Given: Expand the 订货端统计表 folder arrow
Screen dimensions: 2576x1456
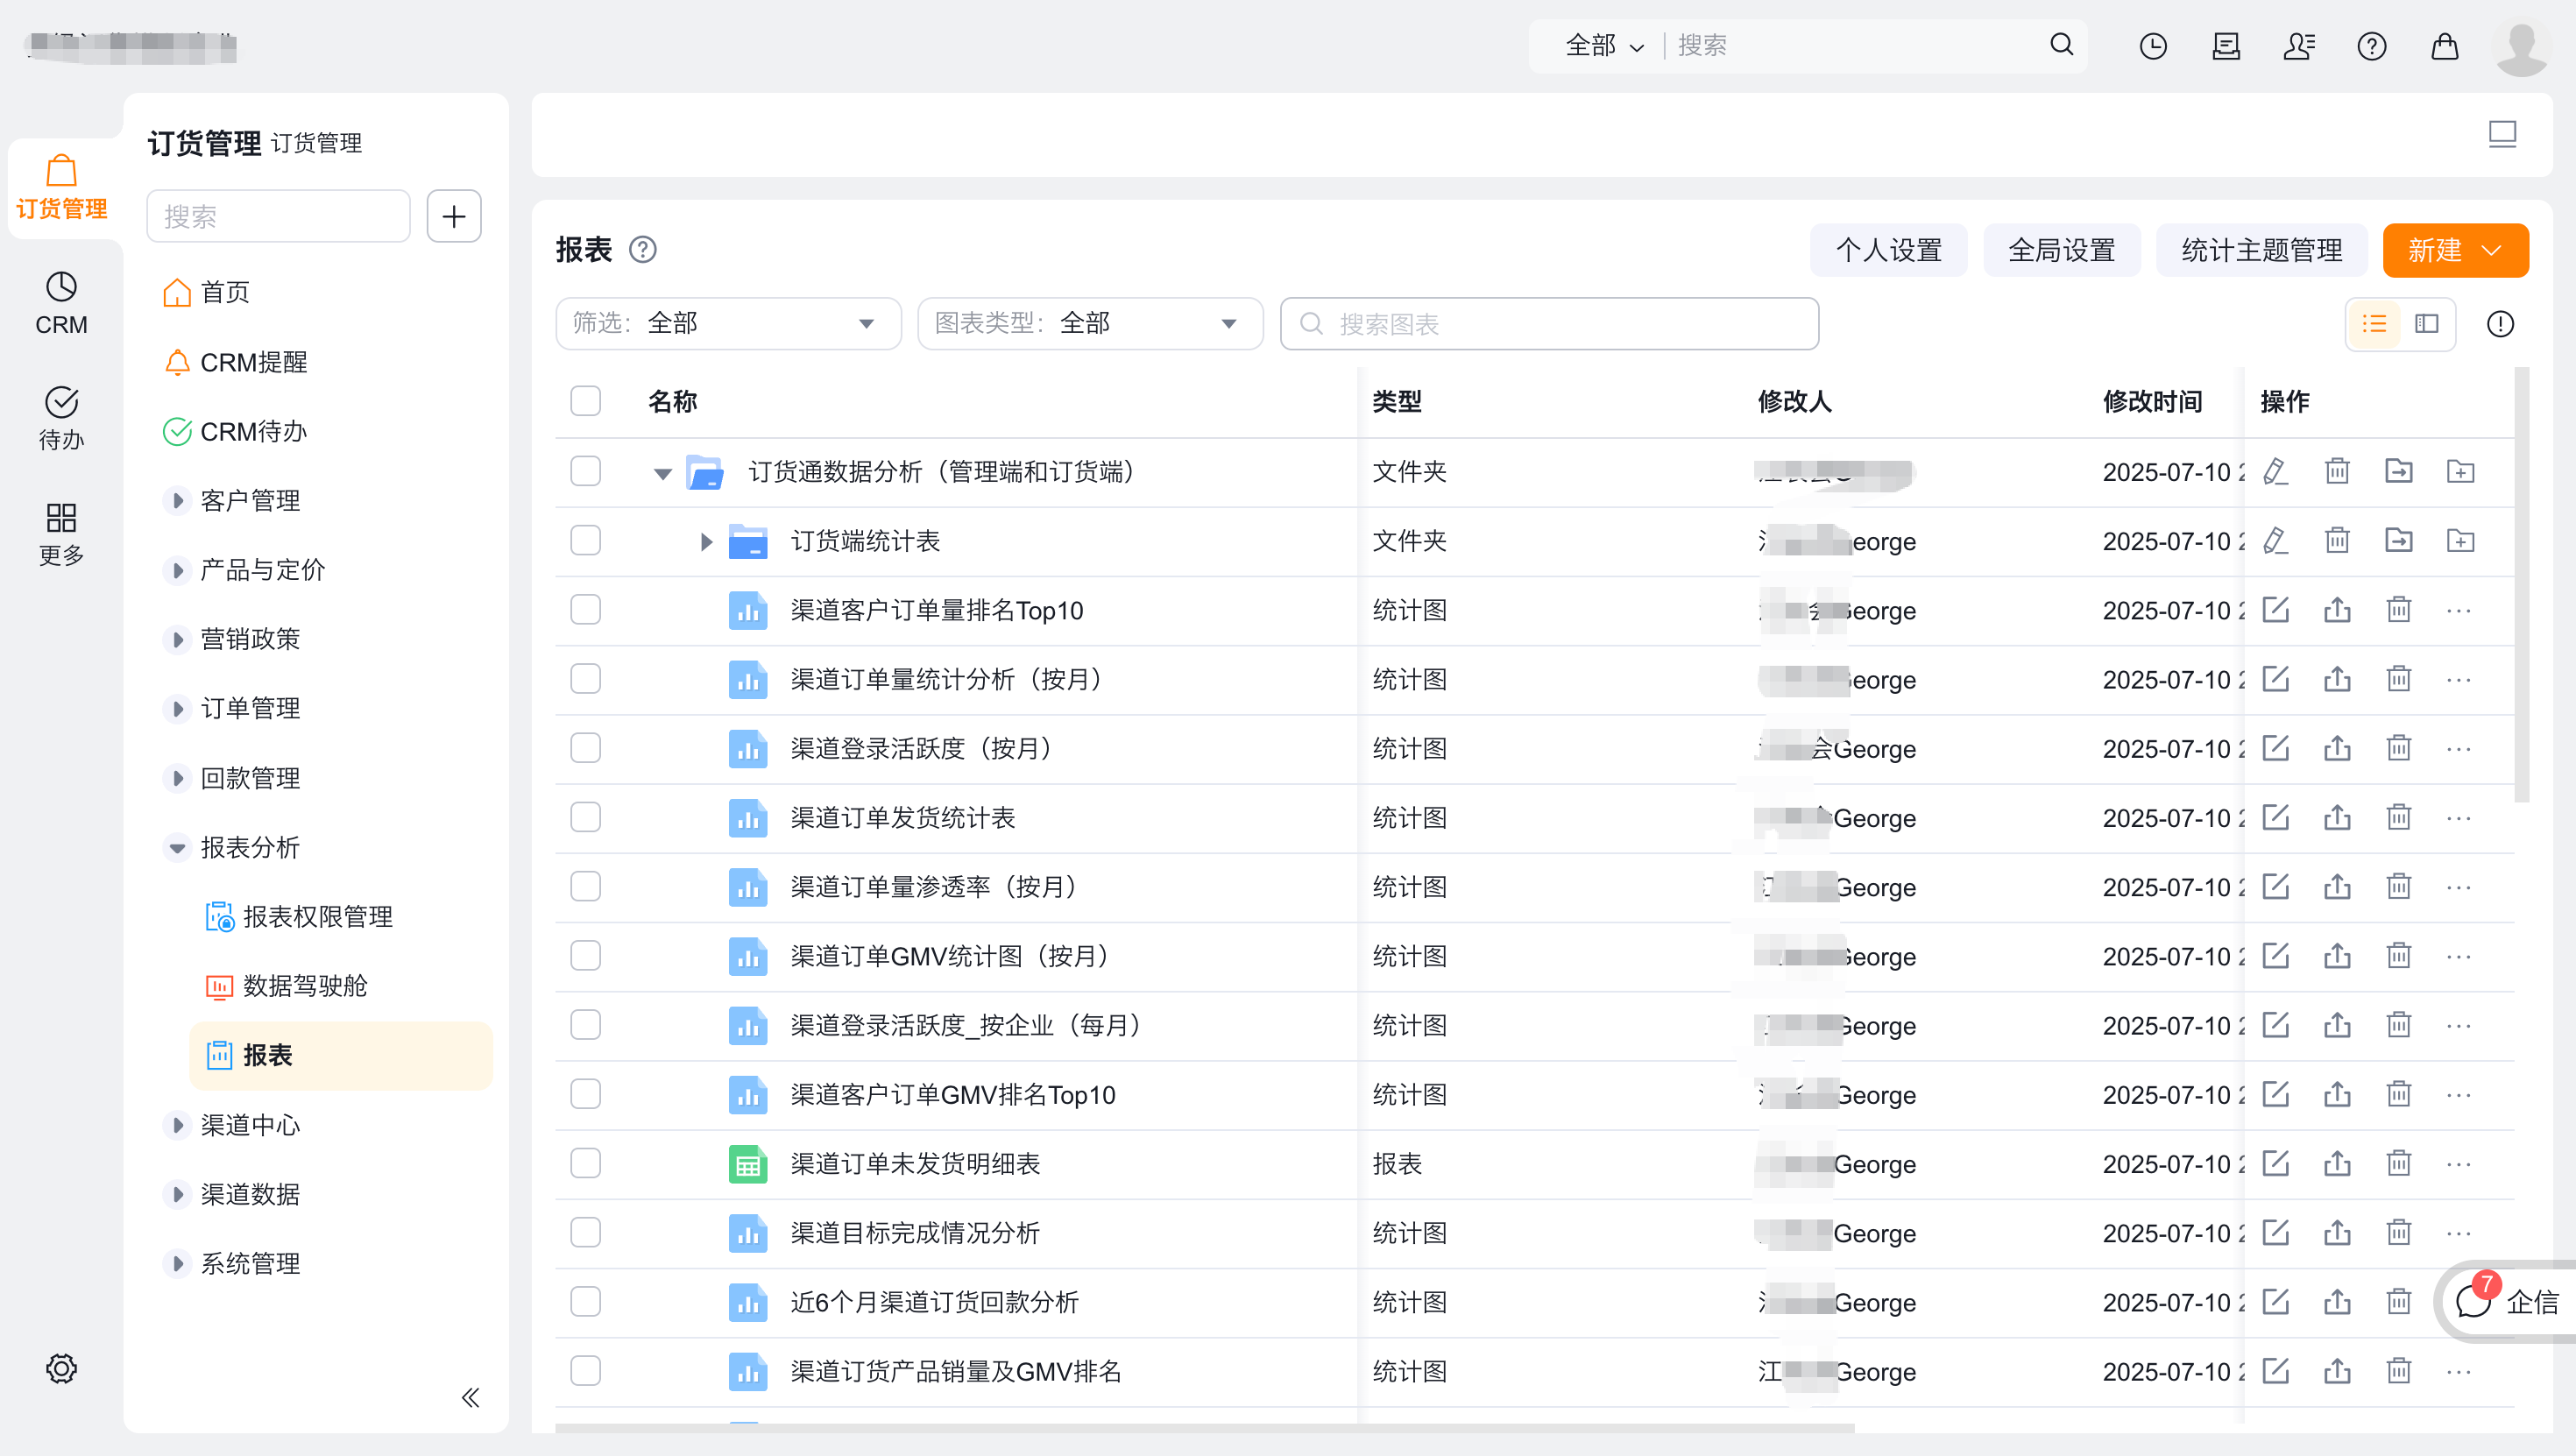Looking at the screenshot, I should 706,542.
